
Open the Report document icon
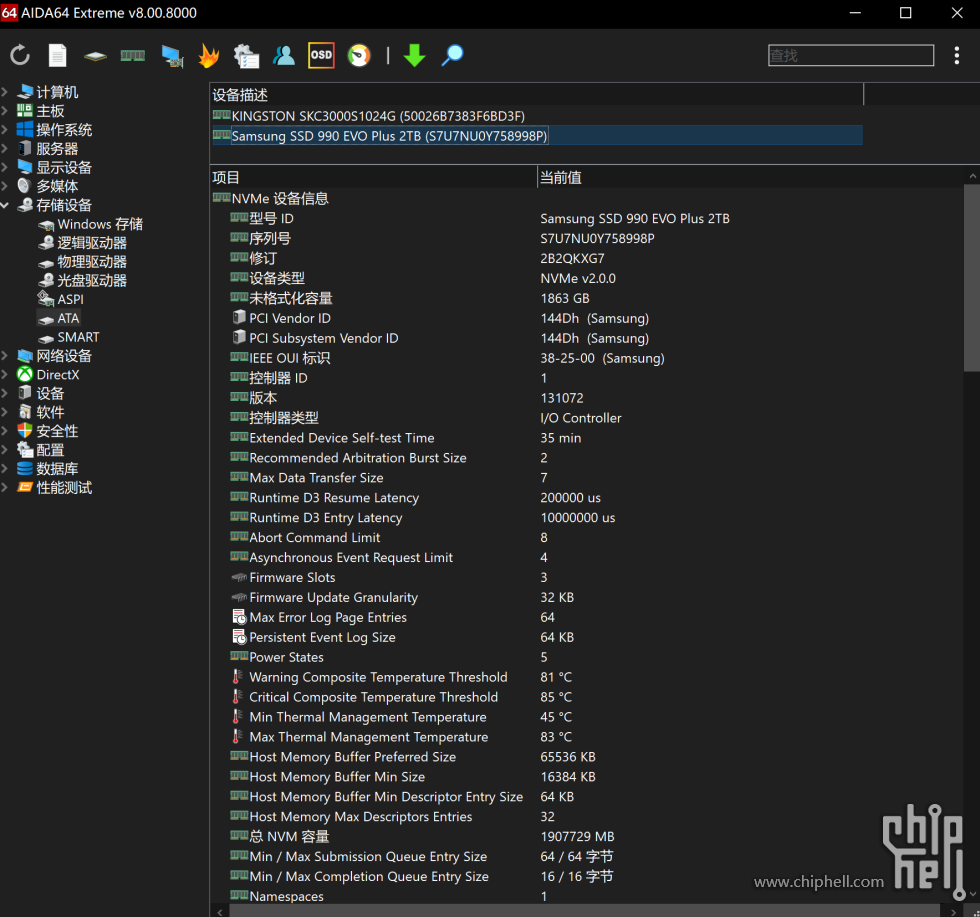tap(58, 56)
